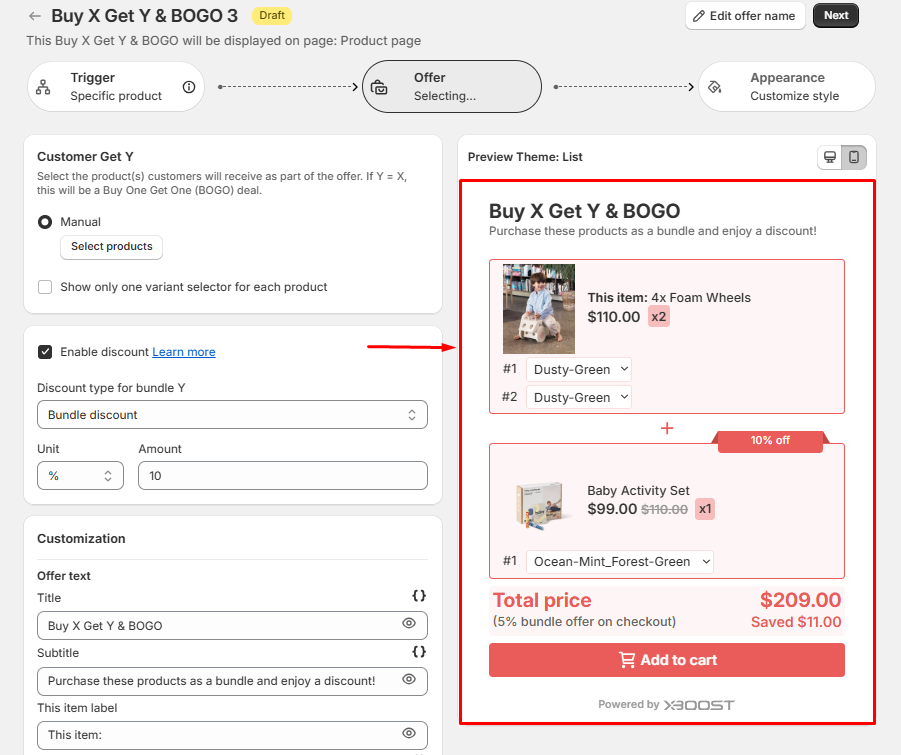
Task: Click the back arrow beside offer name
Action: [x=35, y=16]
